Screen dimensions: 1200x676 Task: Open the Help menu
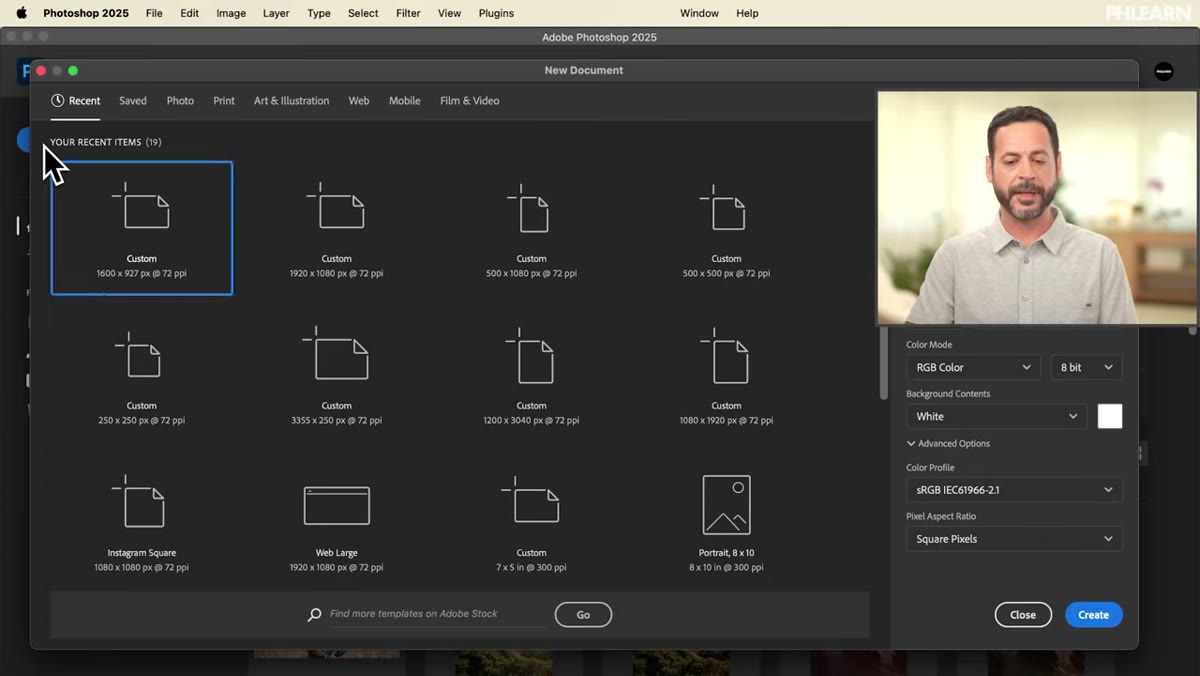click(747, 13)
